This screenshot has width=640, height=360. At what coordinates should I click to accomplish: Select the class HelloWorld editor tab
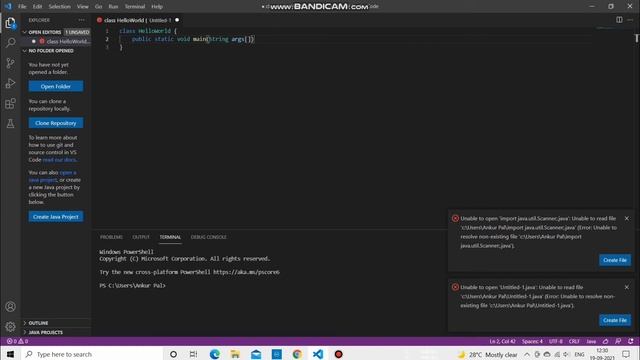point(138,20)
